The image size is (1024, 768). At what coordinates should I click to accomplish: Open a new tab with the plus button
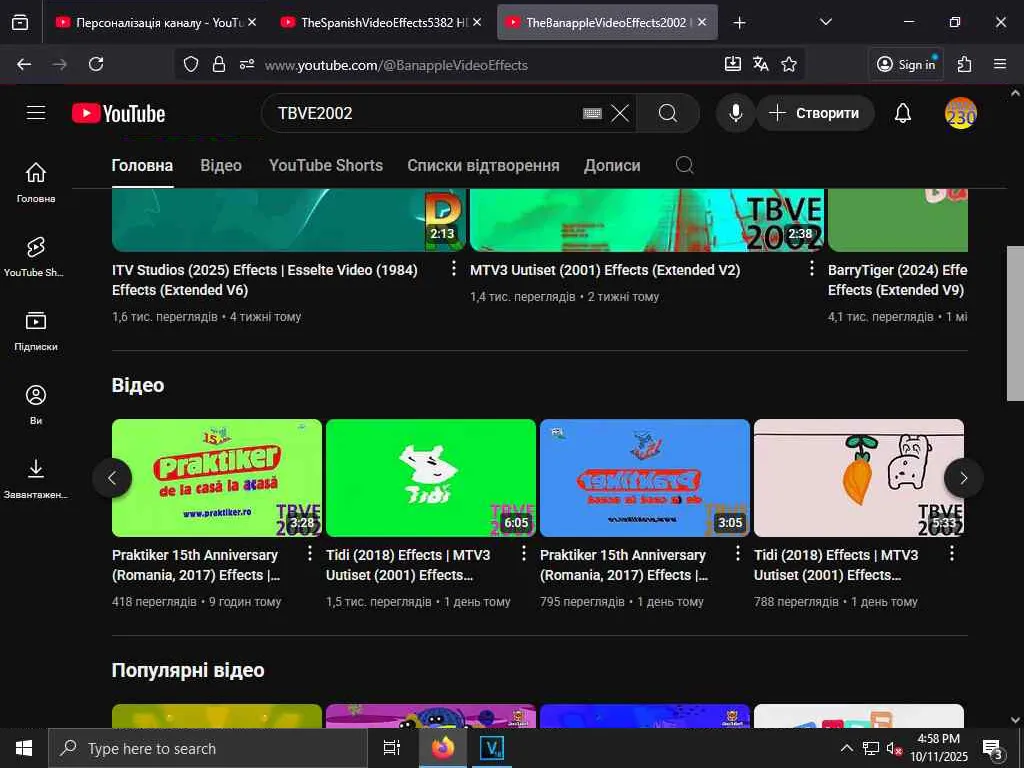(x=739, y=23)
